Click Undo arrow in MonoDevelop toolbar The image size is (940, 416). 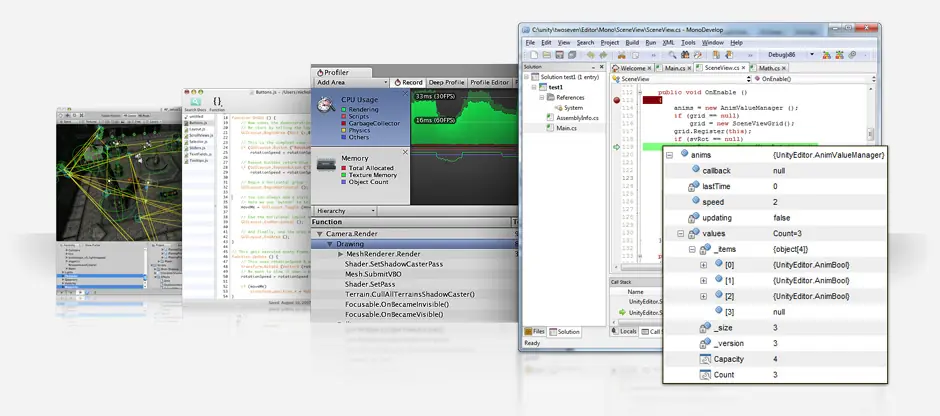(x=590, y=55)
